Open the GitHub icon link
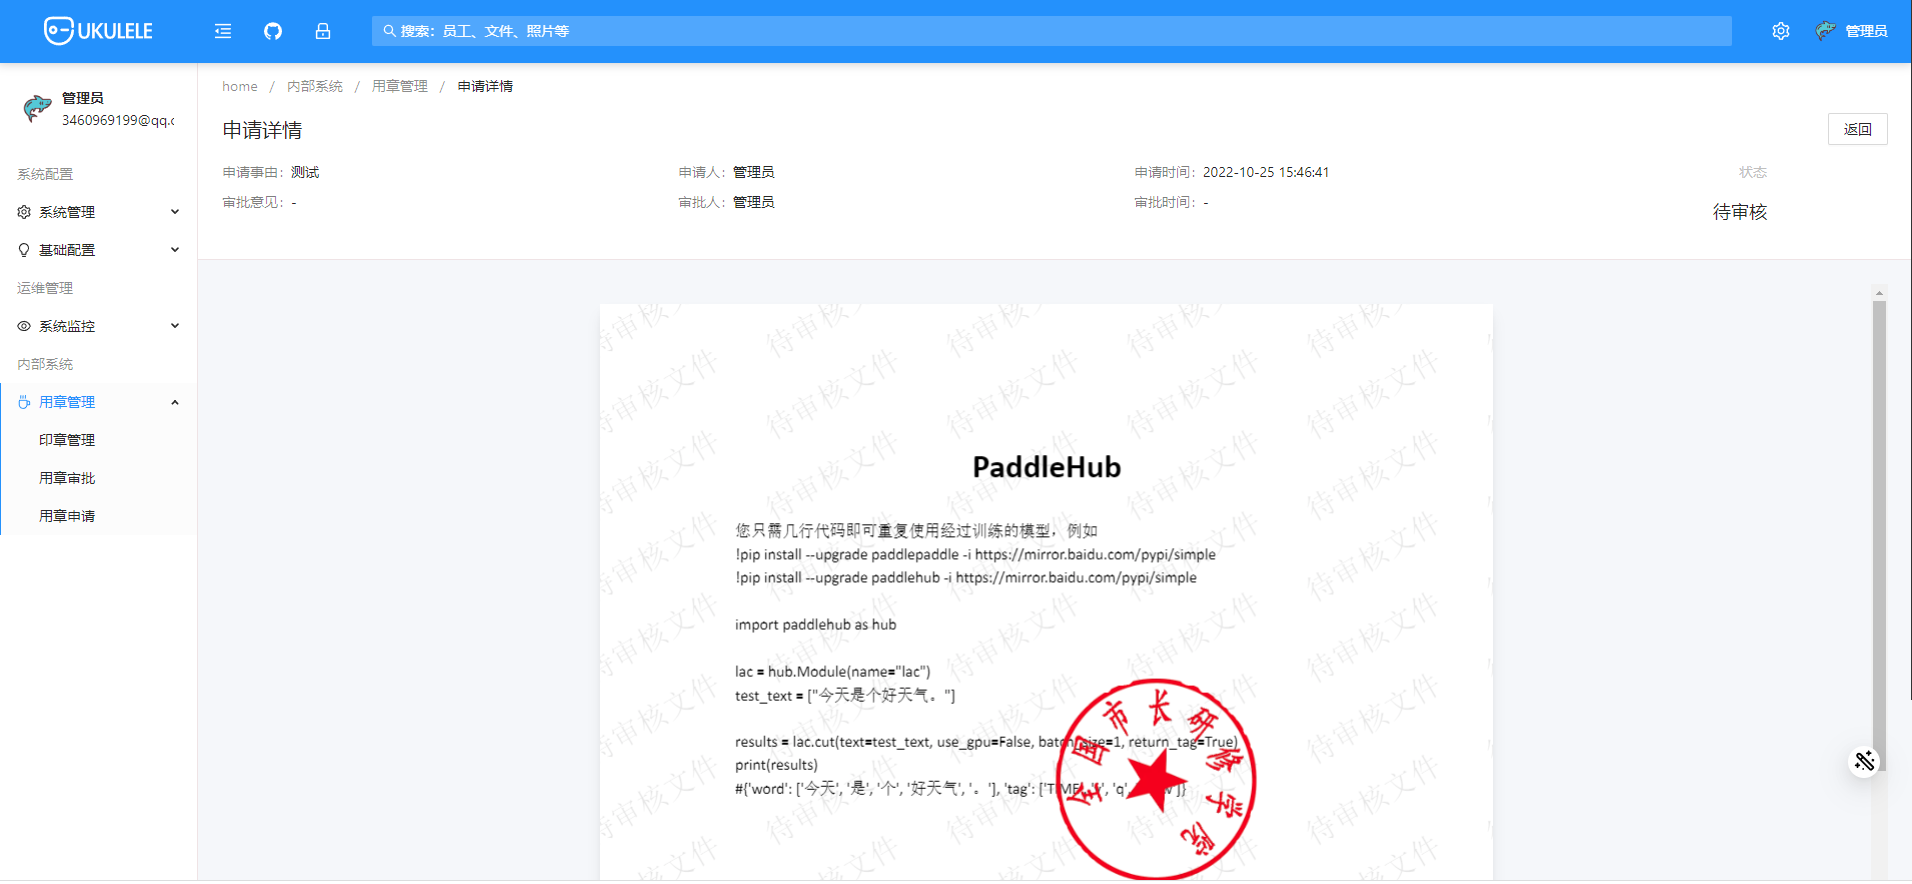Image resolution: width=1912 pixels, height=884 pixels. (273, 31)
